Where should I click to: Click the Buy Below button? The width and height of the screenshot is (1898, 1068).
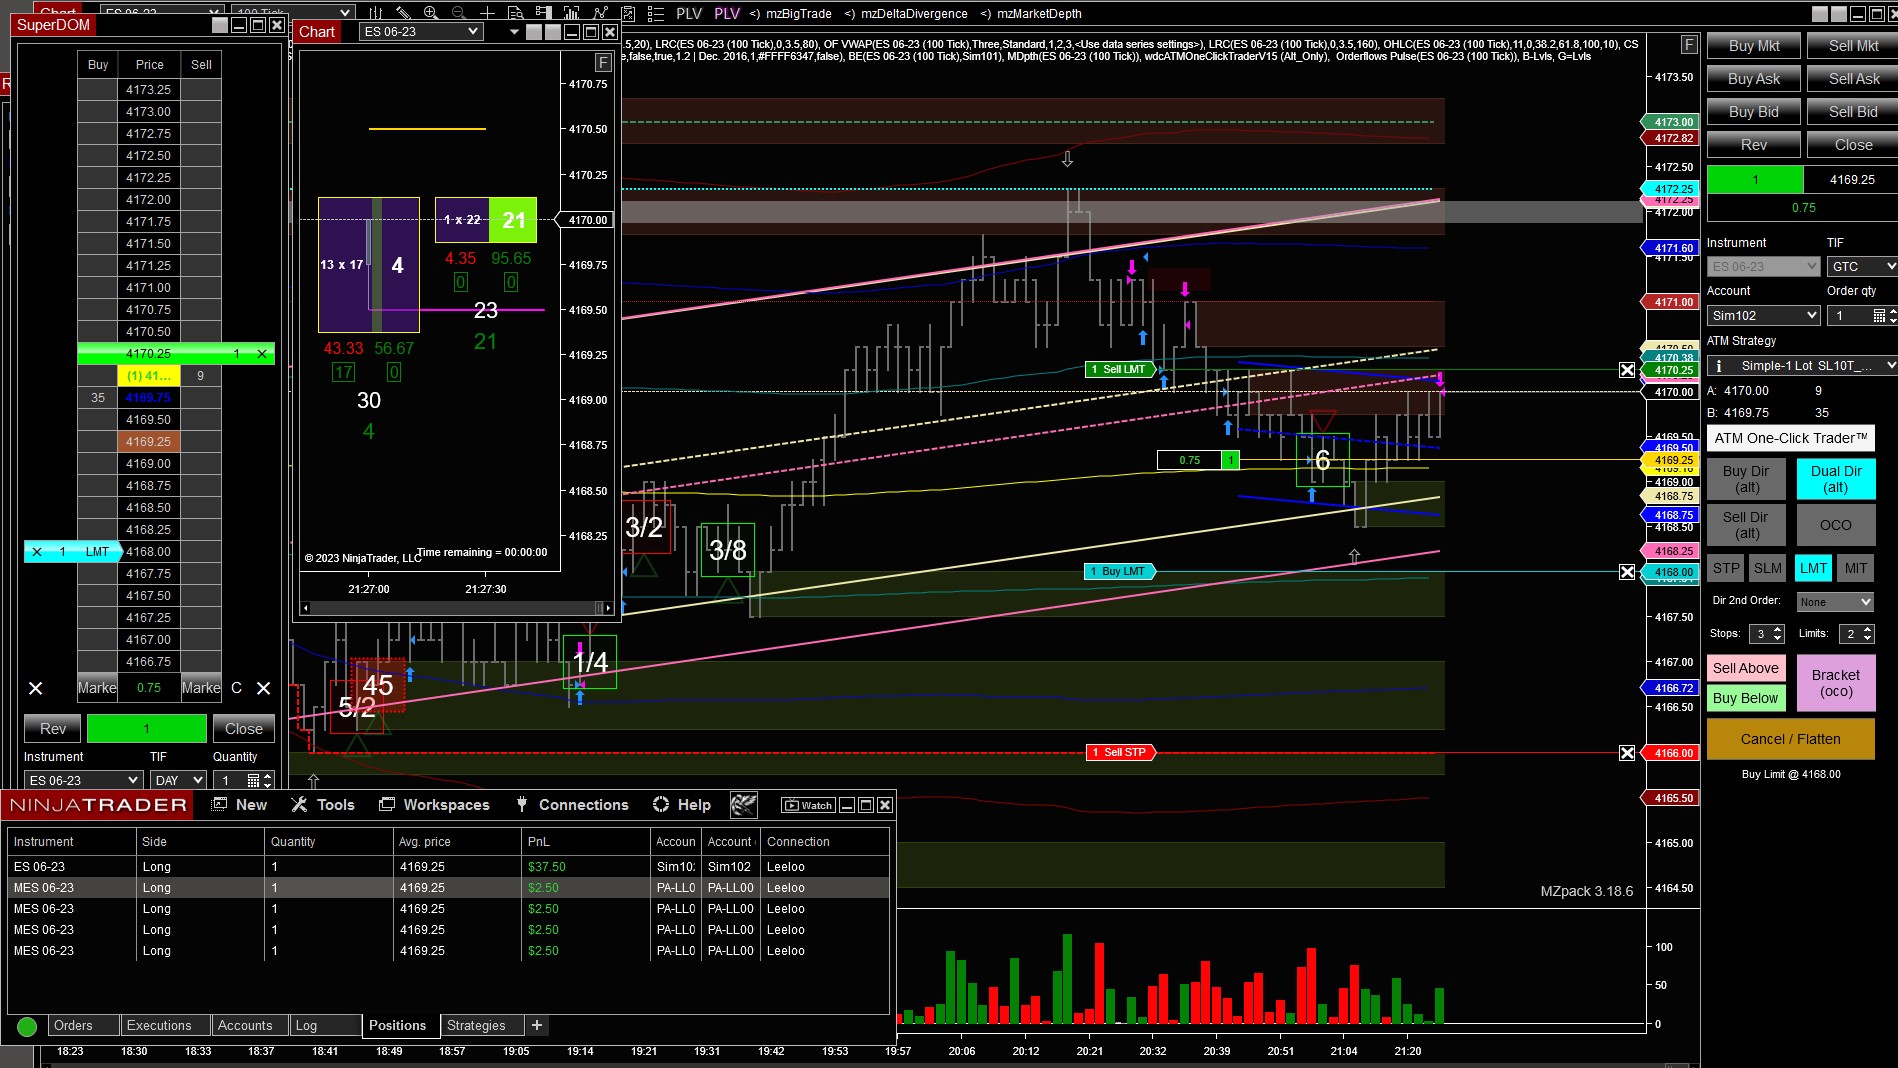pos(1746,698)
